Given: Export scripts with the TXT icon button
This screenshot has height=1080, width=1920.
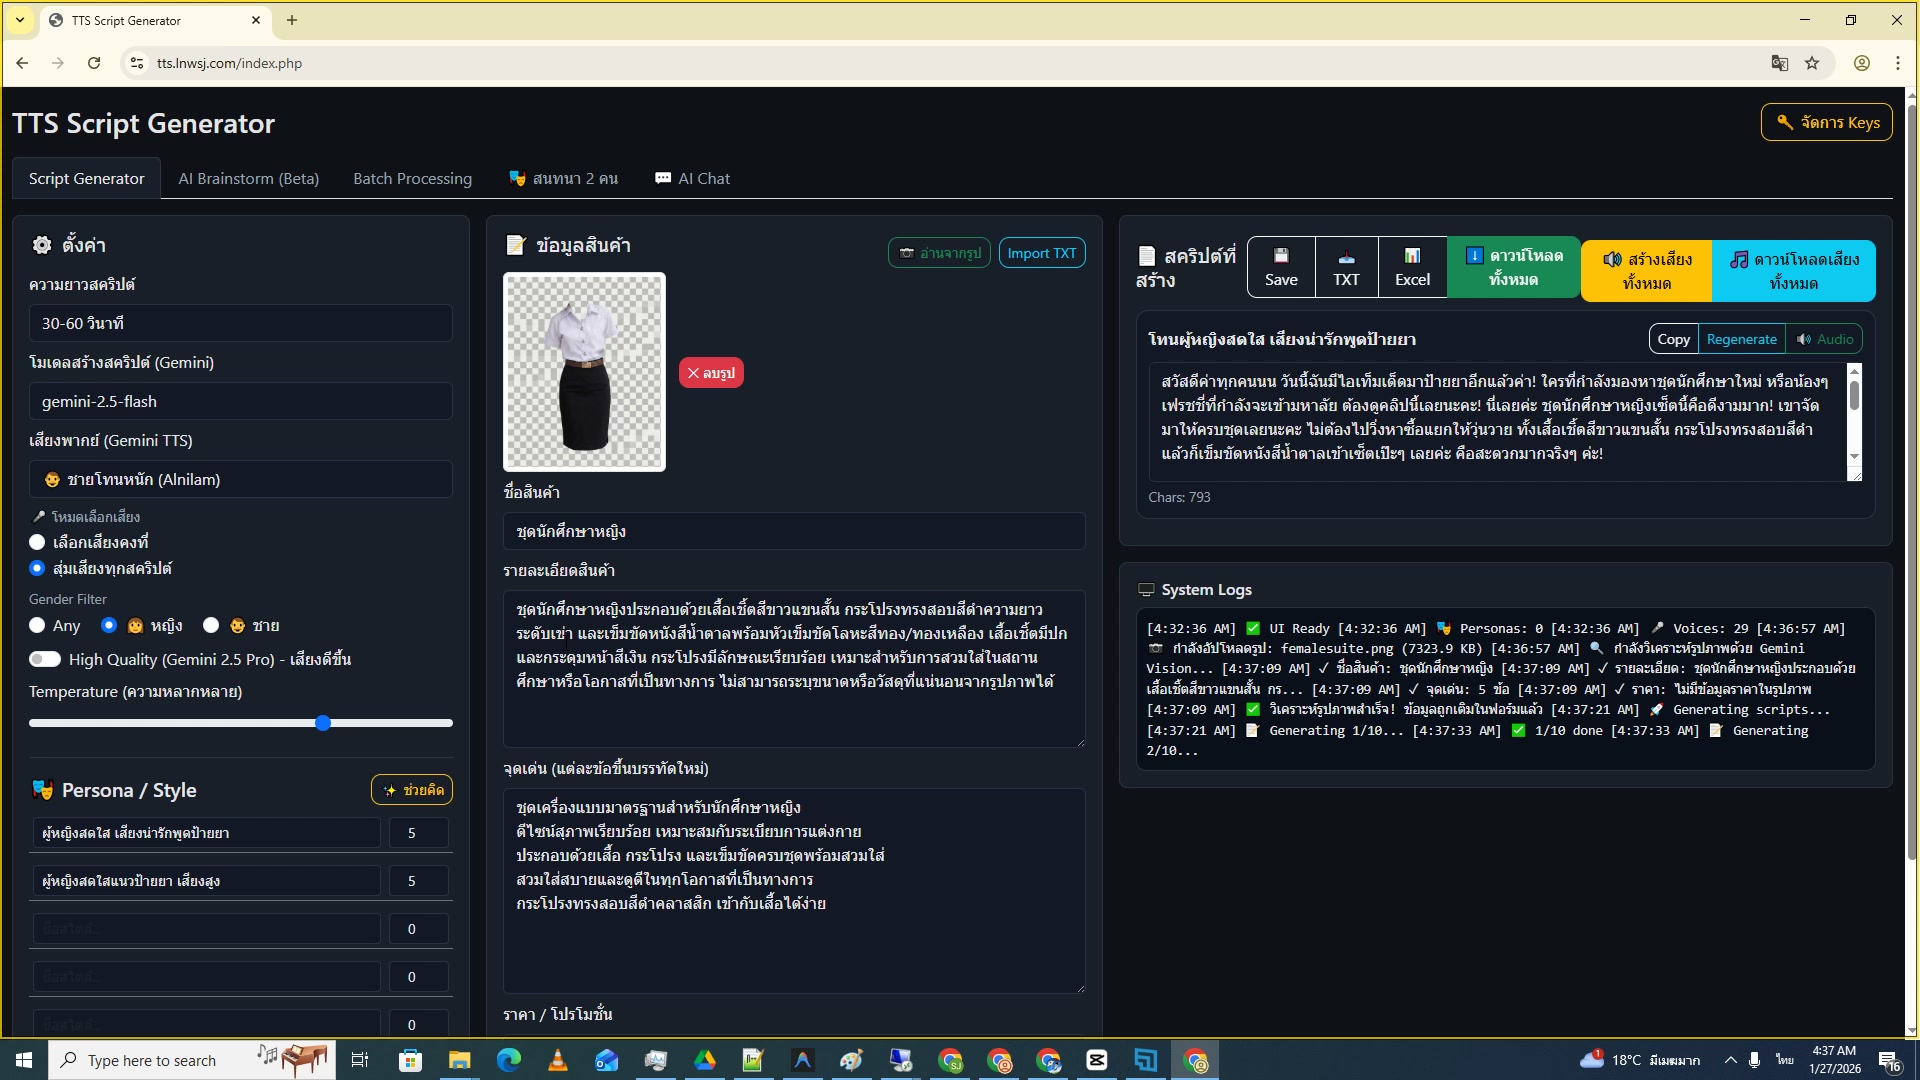Looking at the screenshot, I should click(x=1346, y=267).
